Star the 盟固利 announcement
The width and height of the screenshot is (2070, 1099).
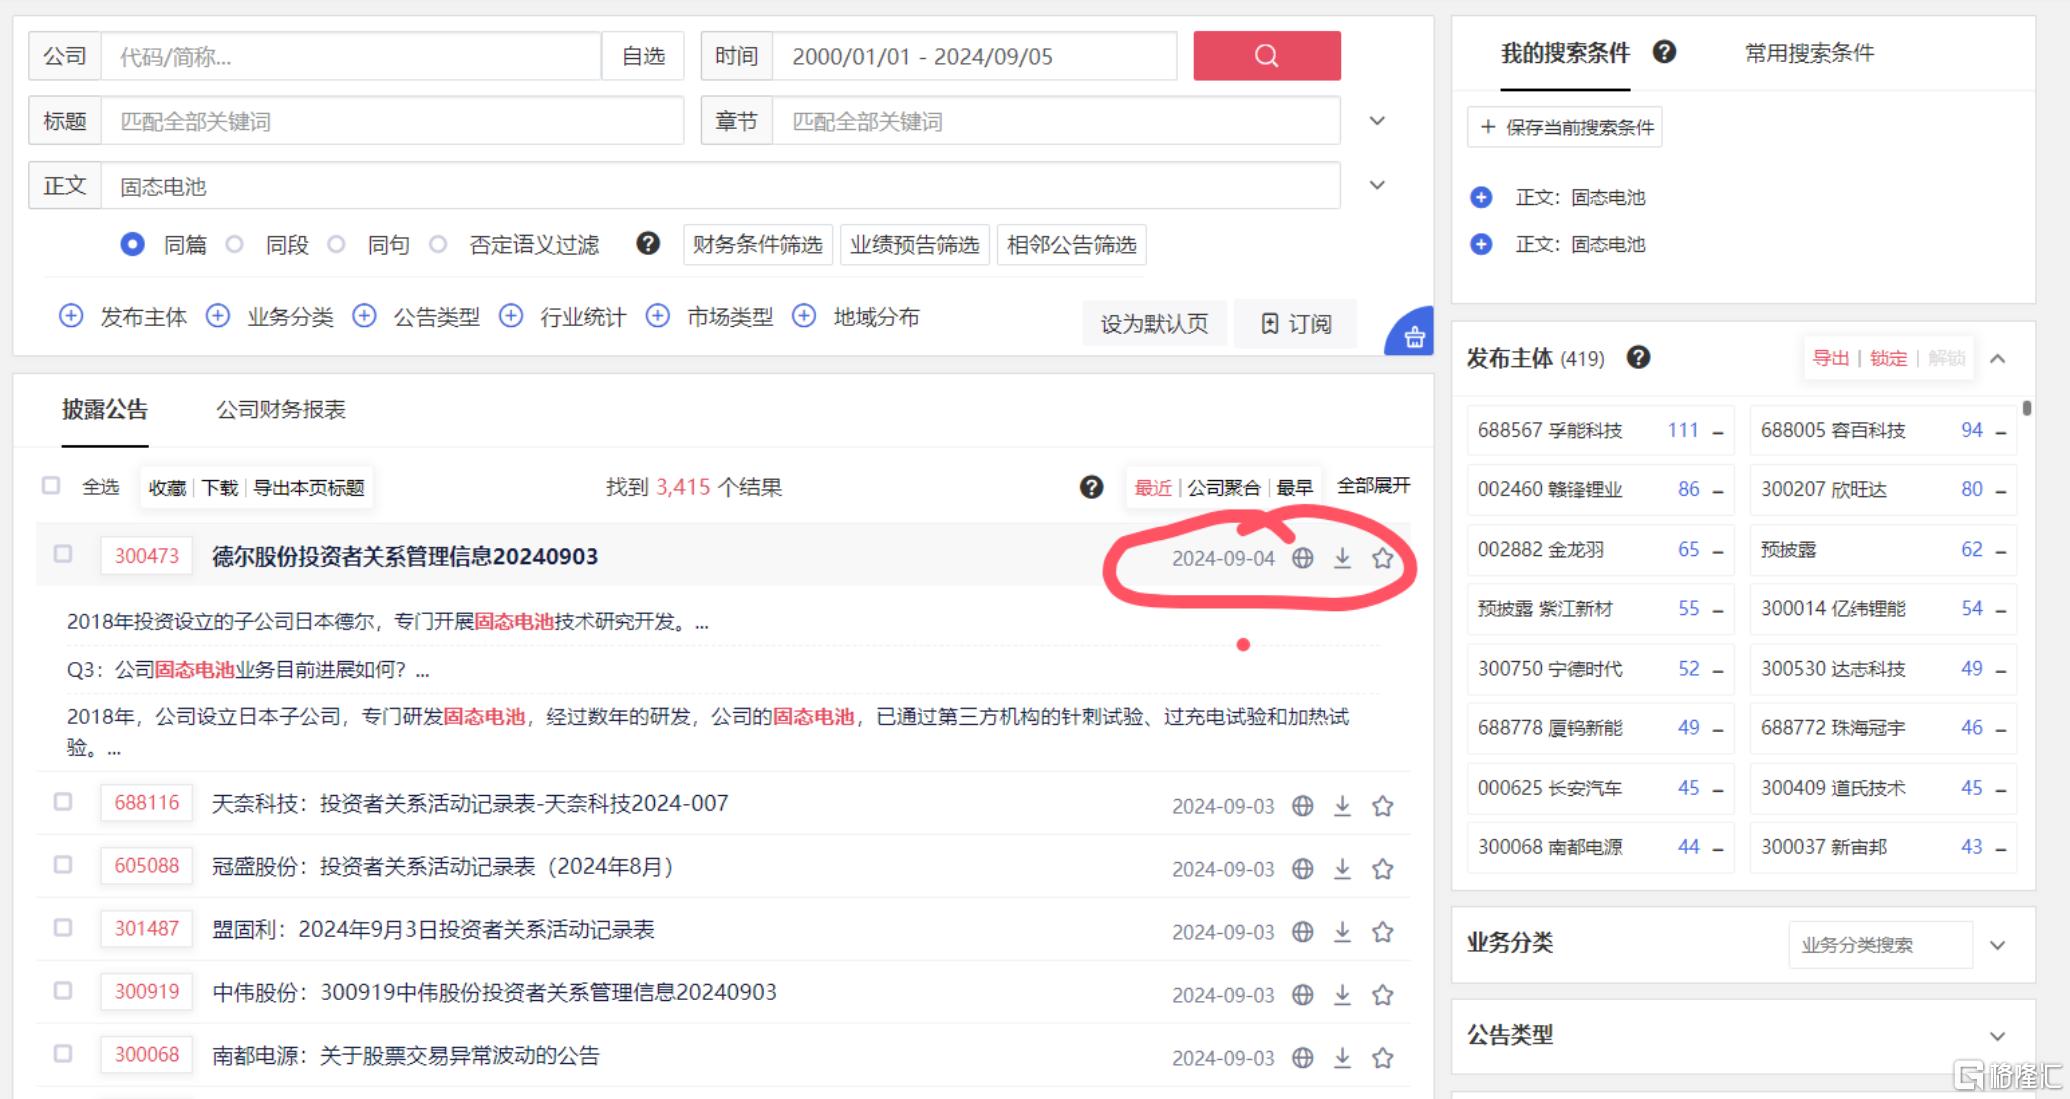1382,932
